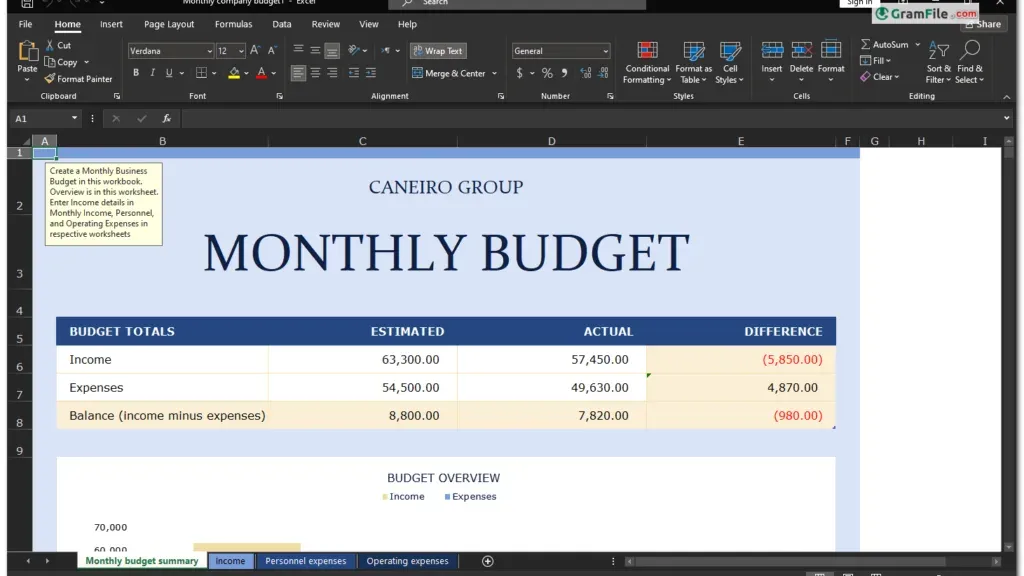This screenshot has height=576, width=1024.
Task: Increase font size with the larger A icon
Action: (255, 50)
